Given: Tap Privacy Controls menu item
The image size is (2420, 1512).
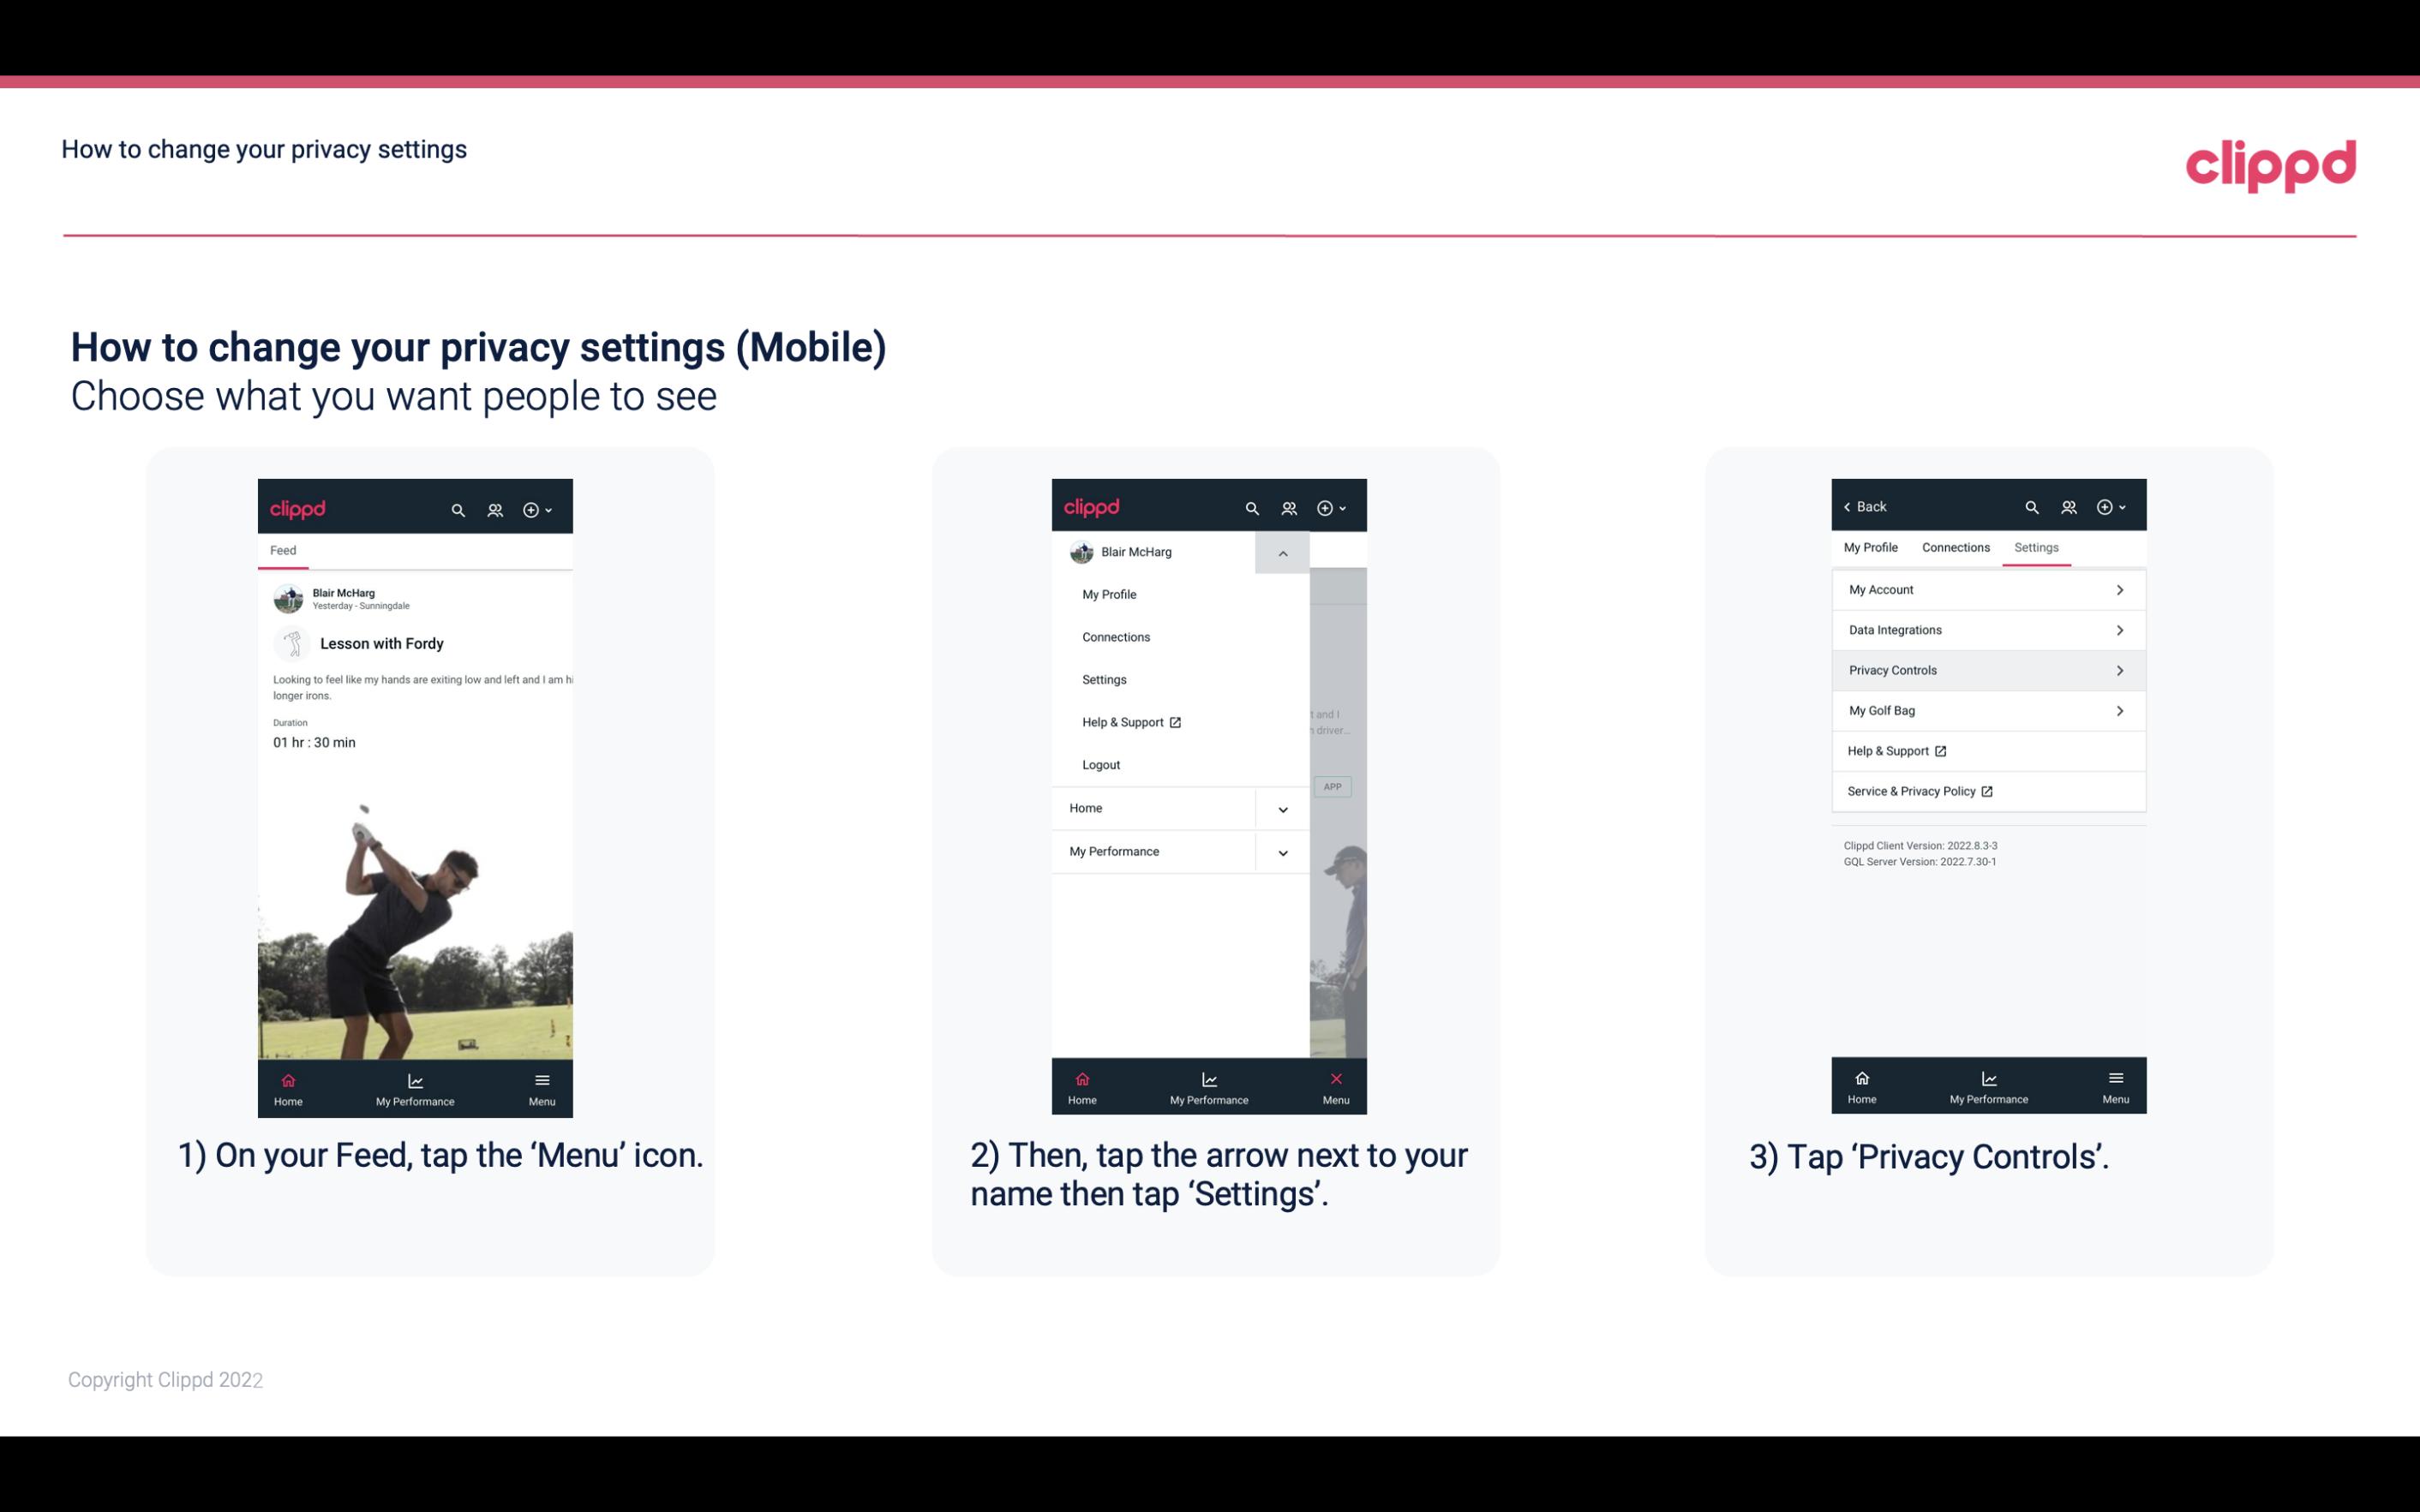Looking at the screenshot, I should (1986, 669).
